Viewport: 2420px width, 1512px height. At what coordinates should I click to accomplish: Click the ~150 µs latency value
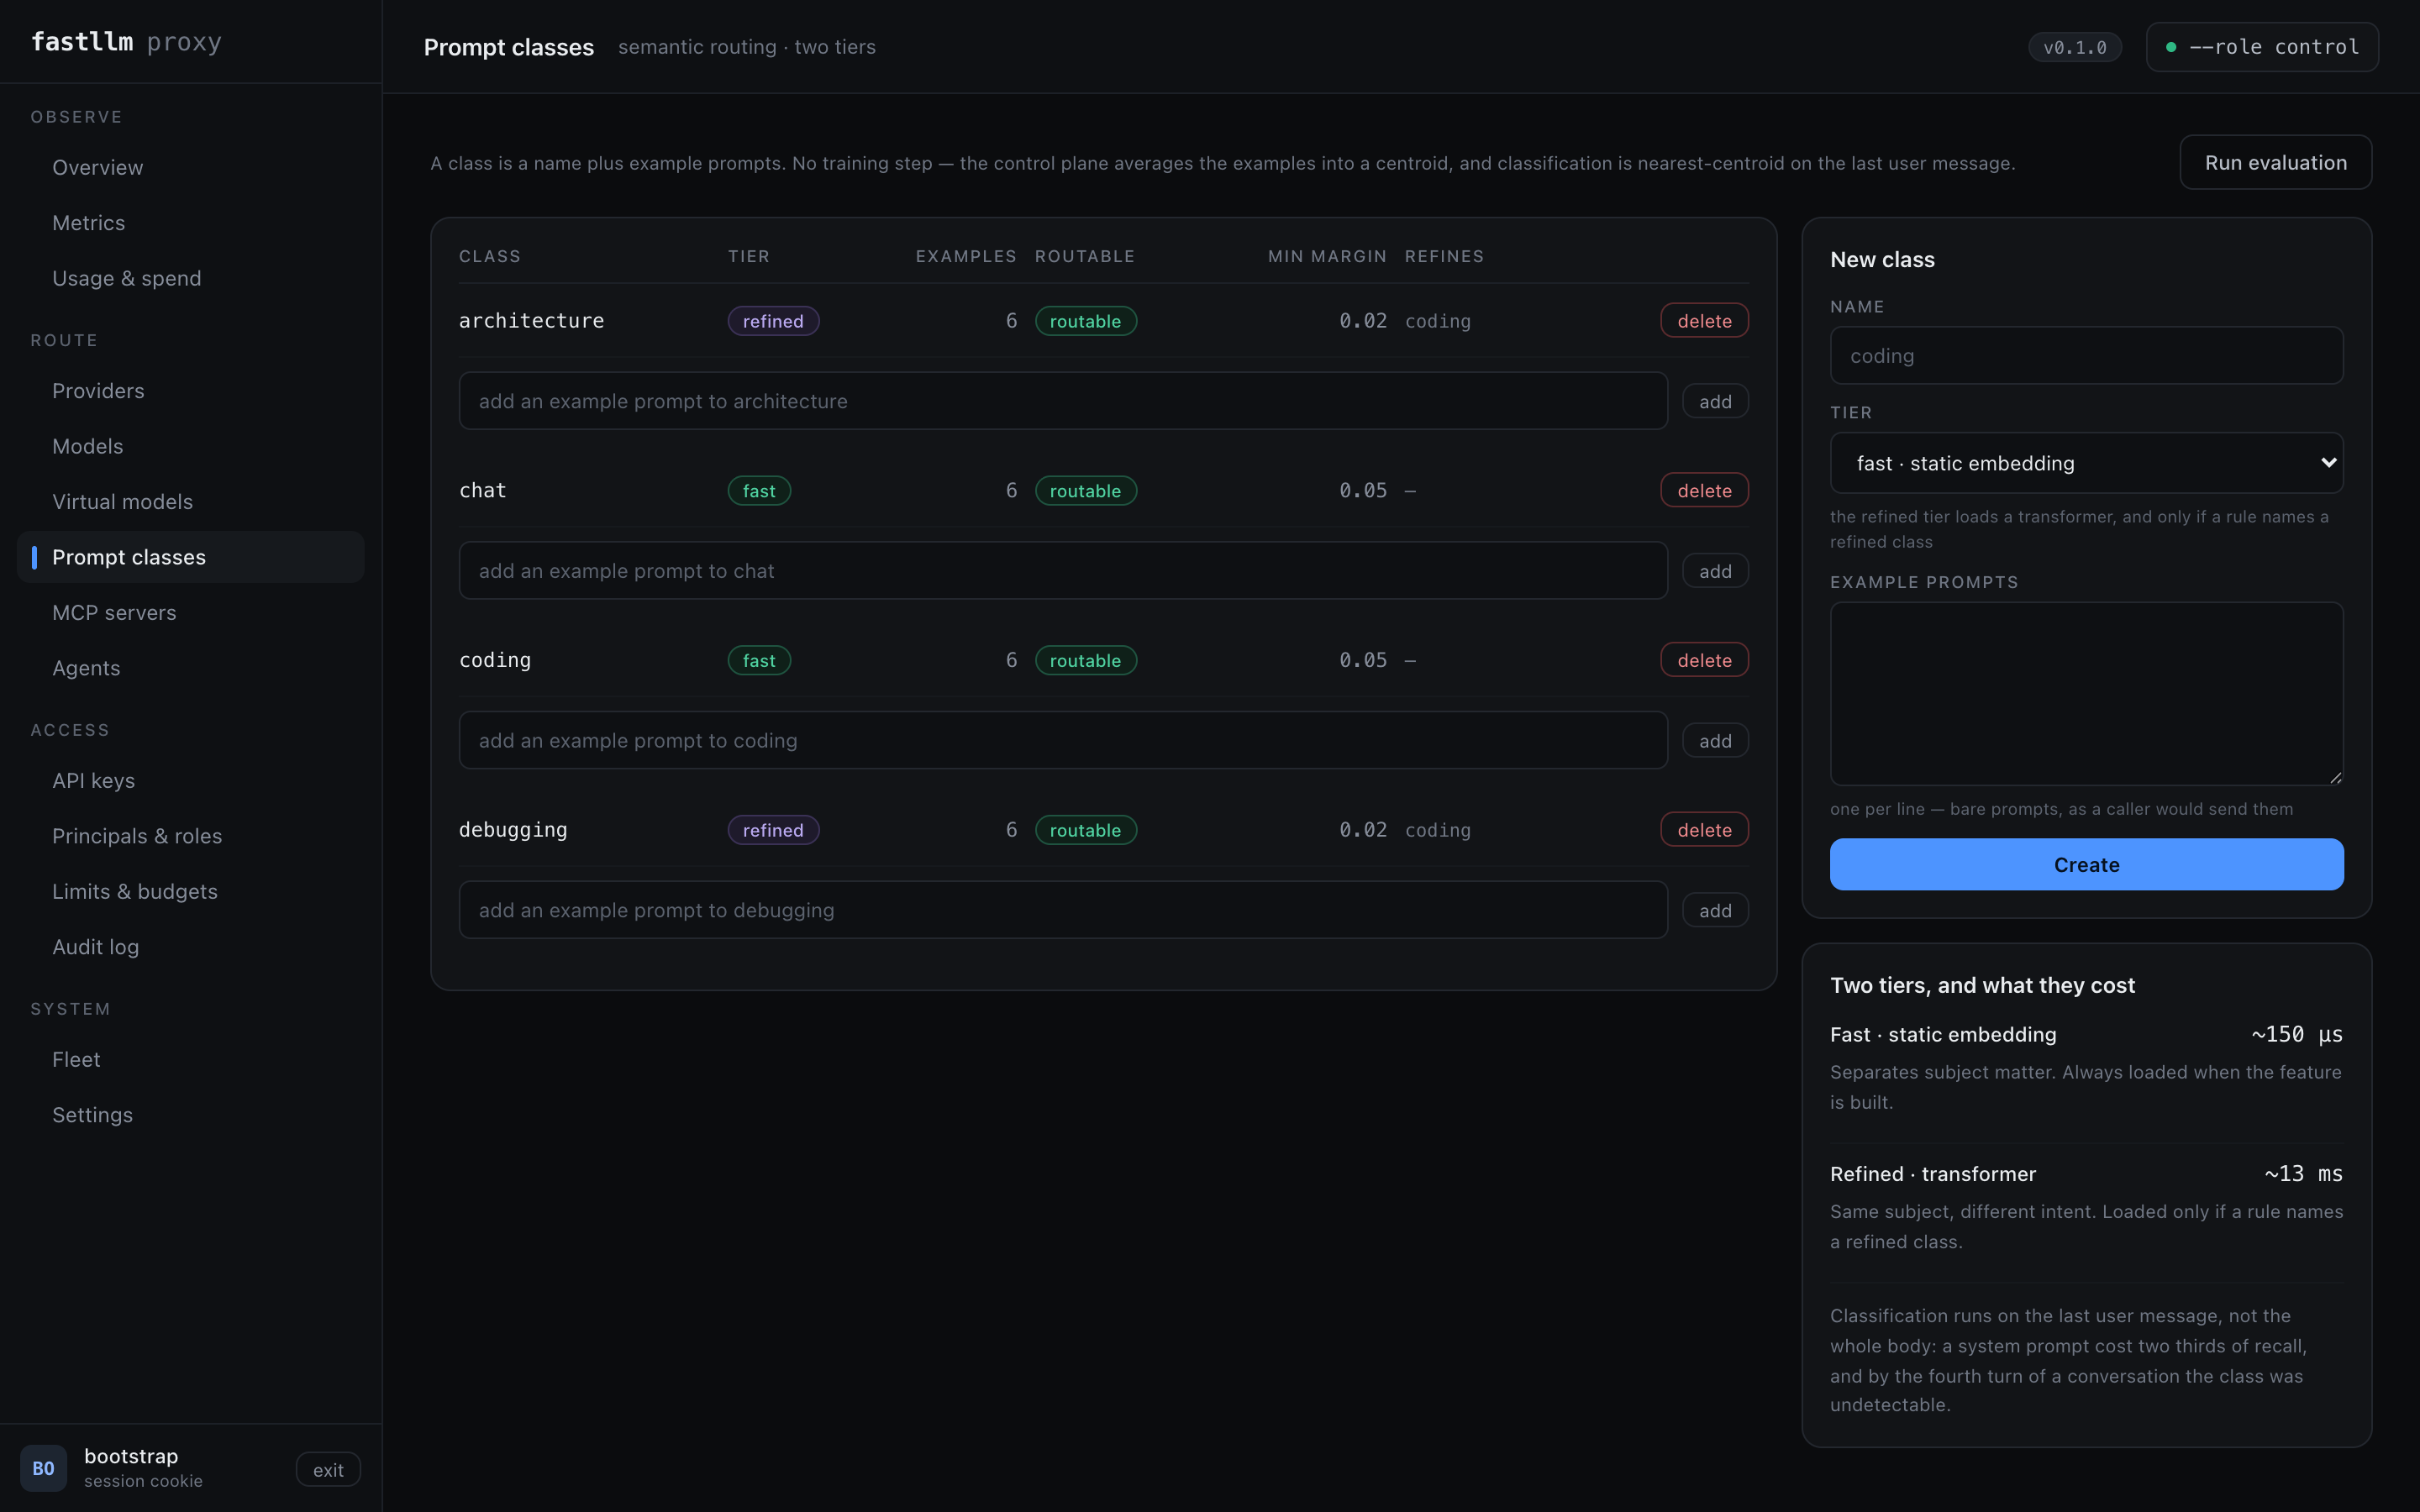point(2297,1034)
